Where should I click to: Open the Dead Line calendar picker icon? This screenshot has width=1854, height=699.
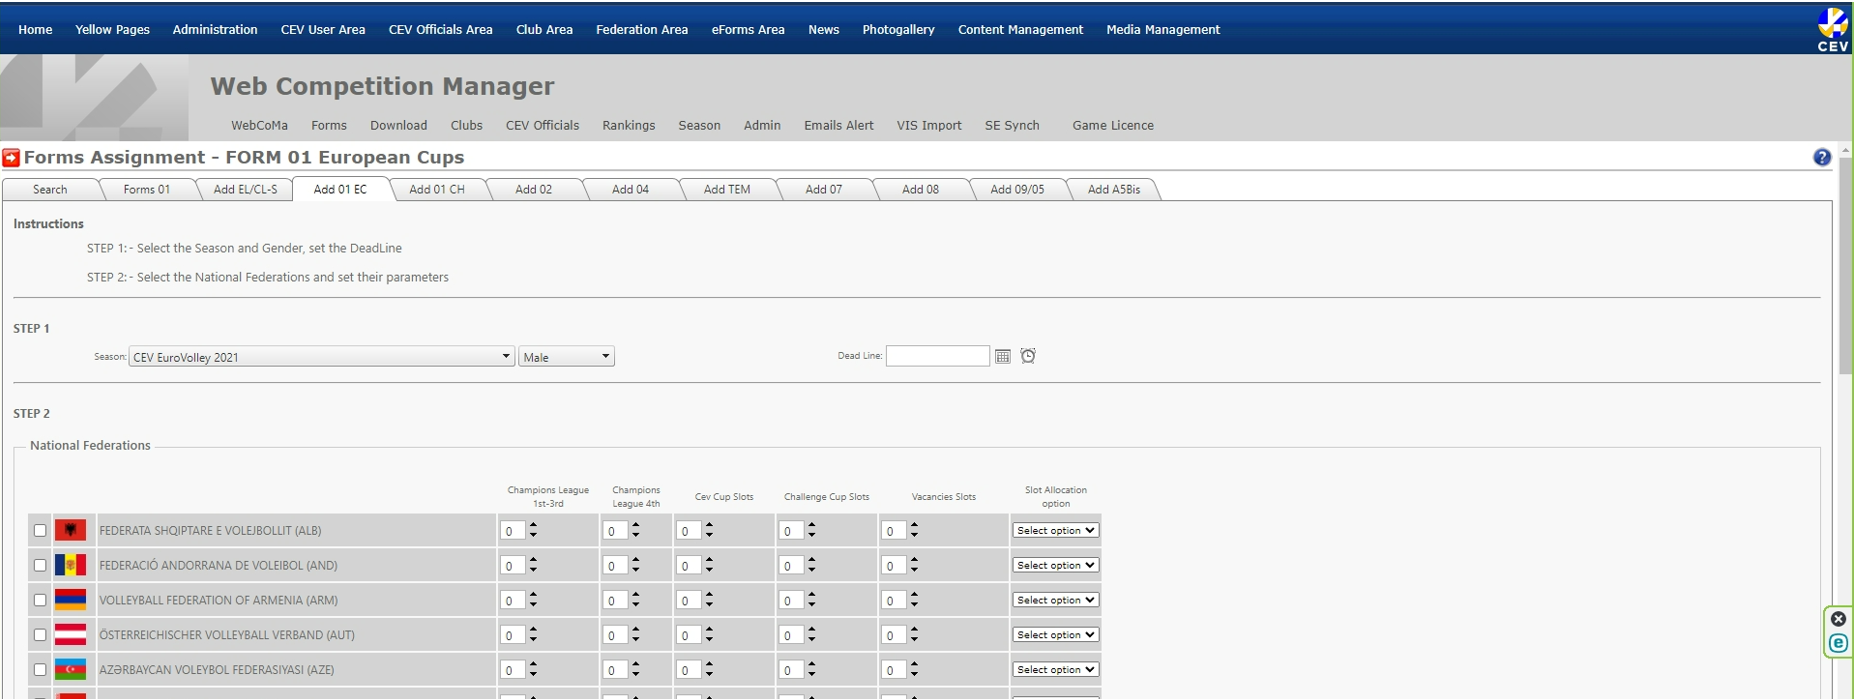tap(1002, 356)
